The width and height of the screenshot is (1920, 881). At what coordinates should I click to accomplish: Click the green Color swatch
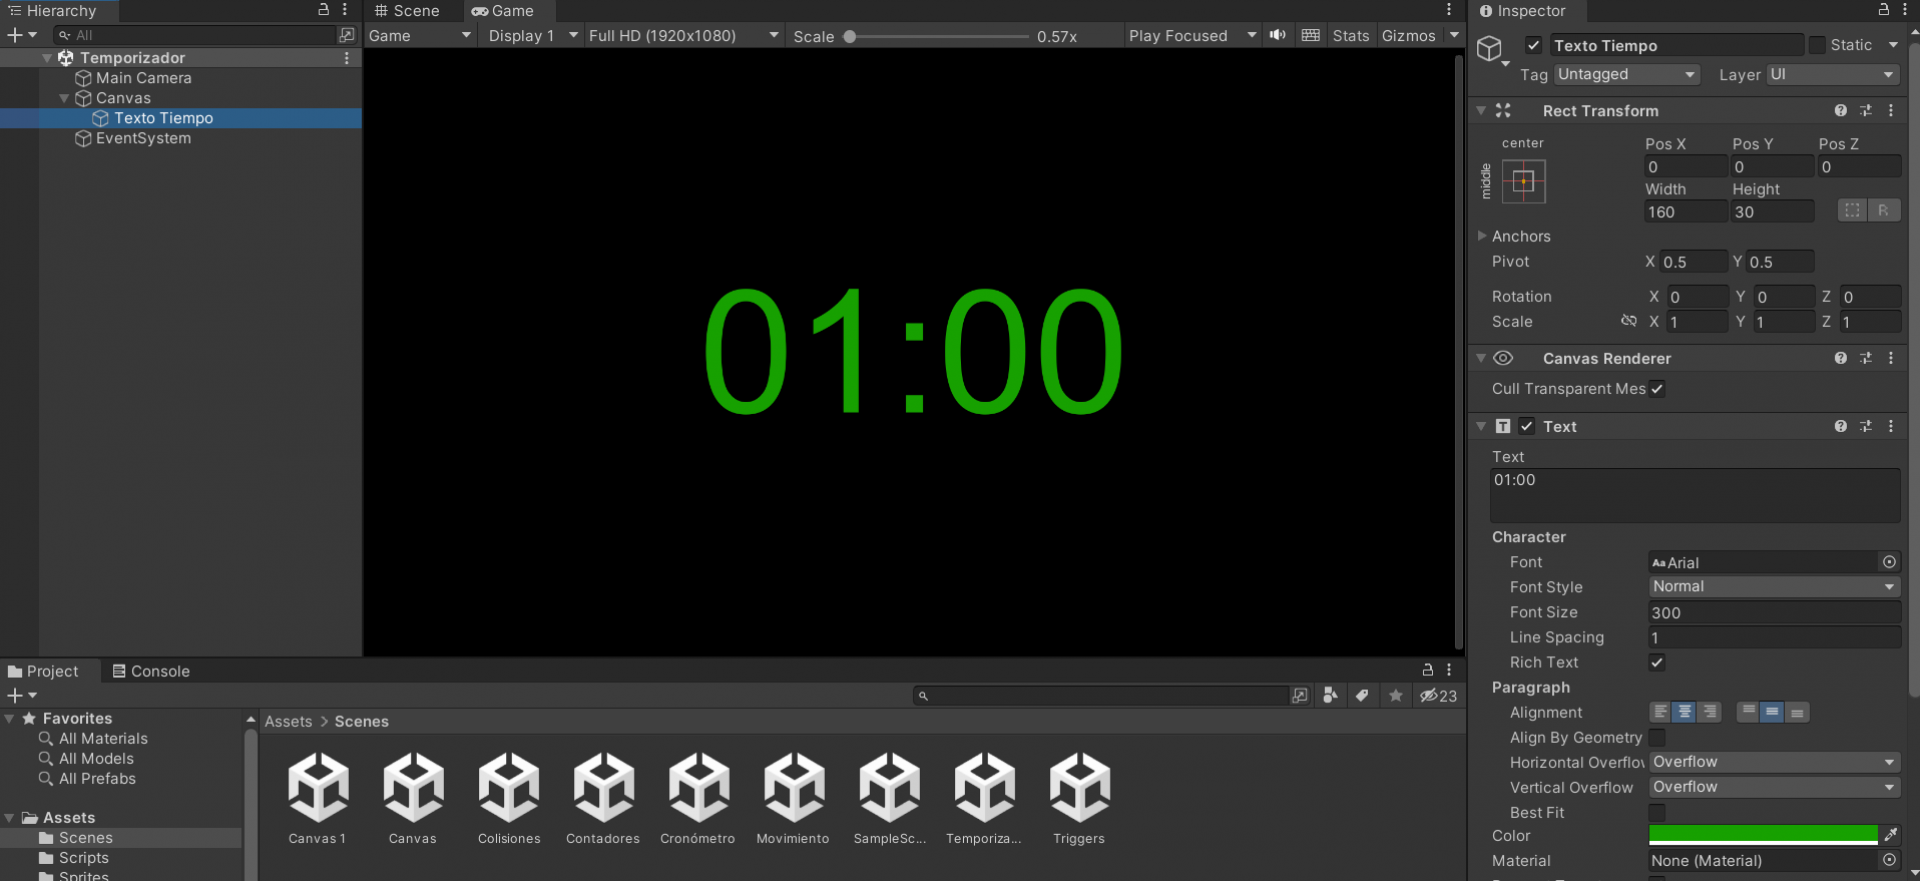point(1762,835)
